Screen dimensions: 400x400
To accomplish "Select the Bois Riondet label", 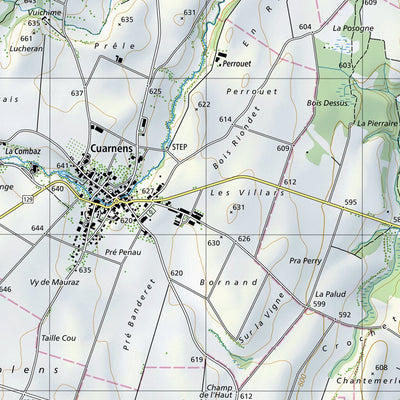I will 236,138.
